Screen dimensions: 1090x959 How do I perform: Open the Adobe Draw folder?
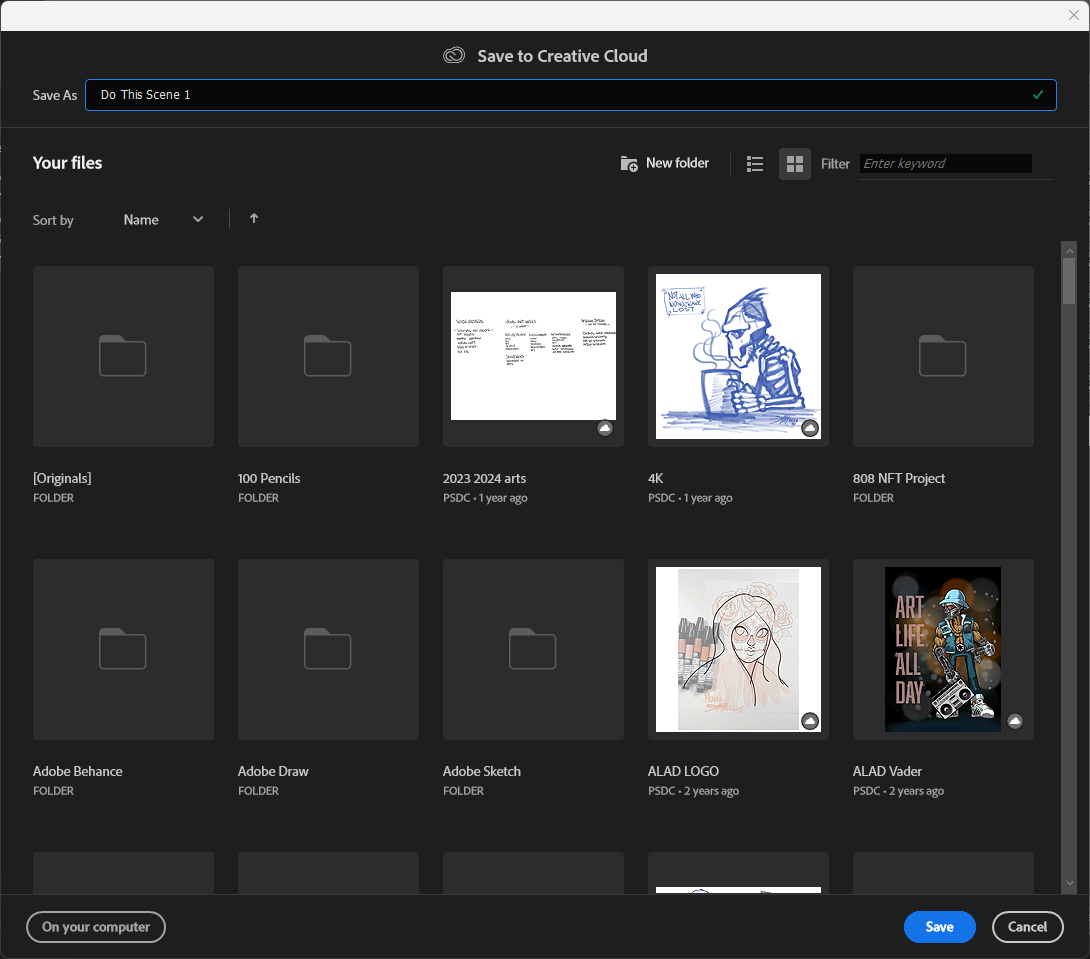(x=328, y=649)
